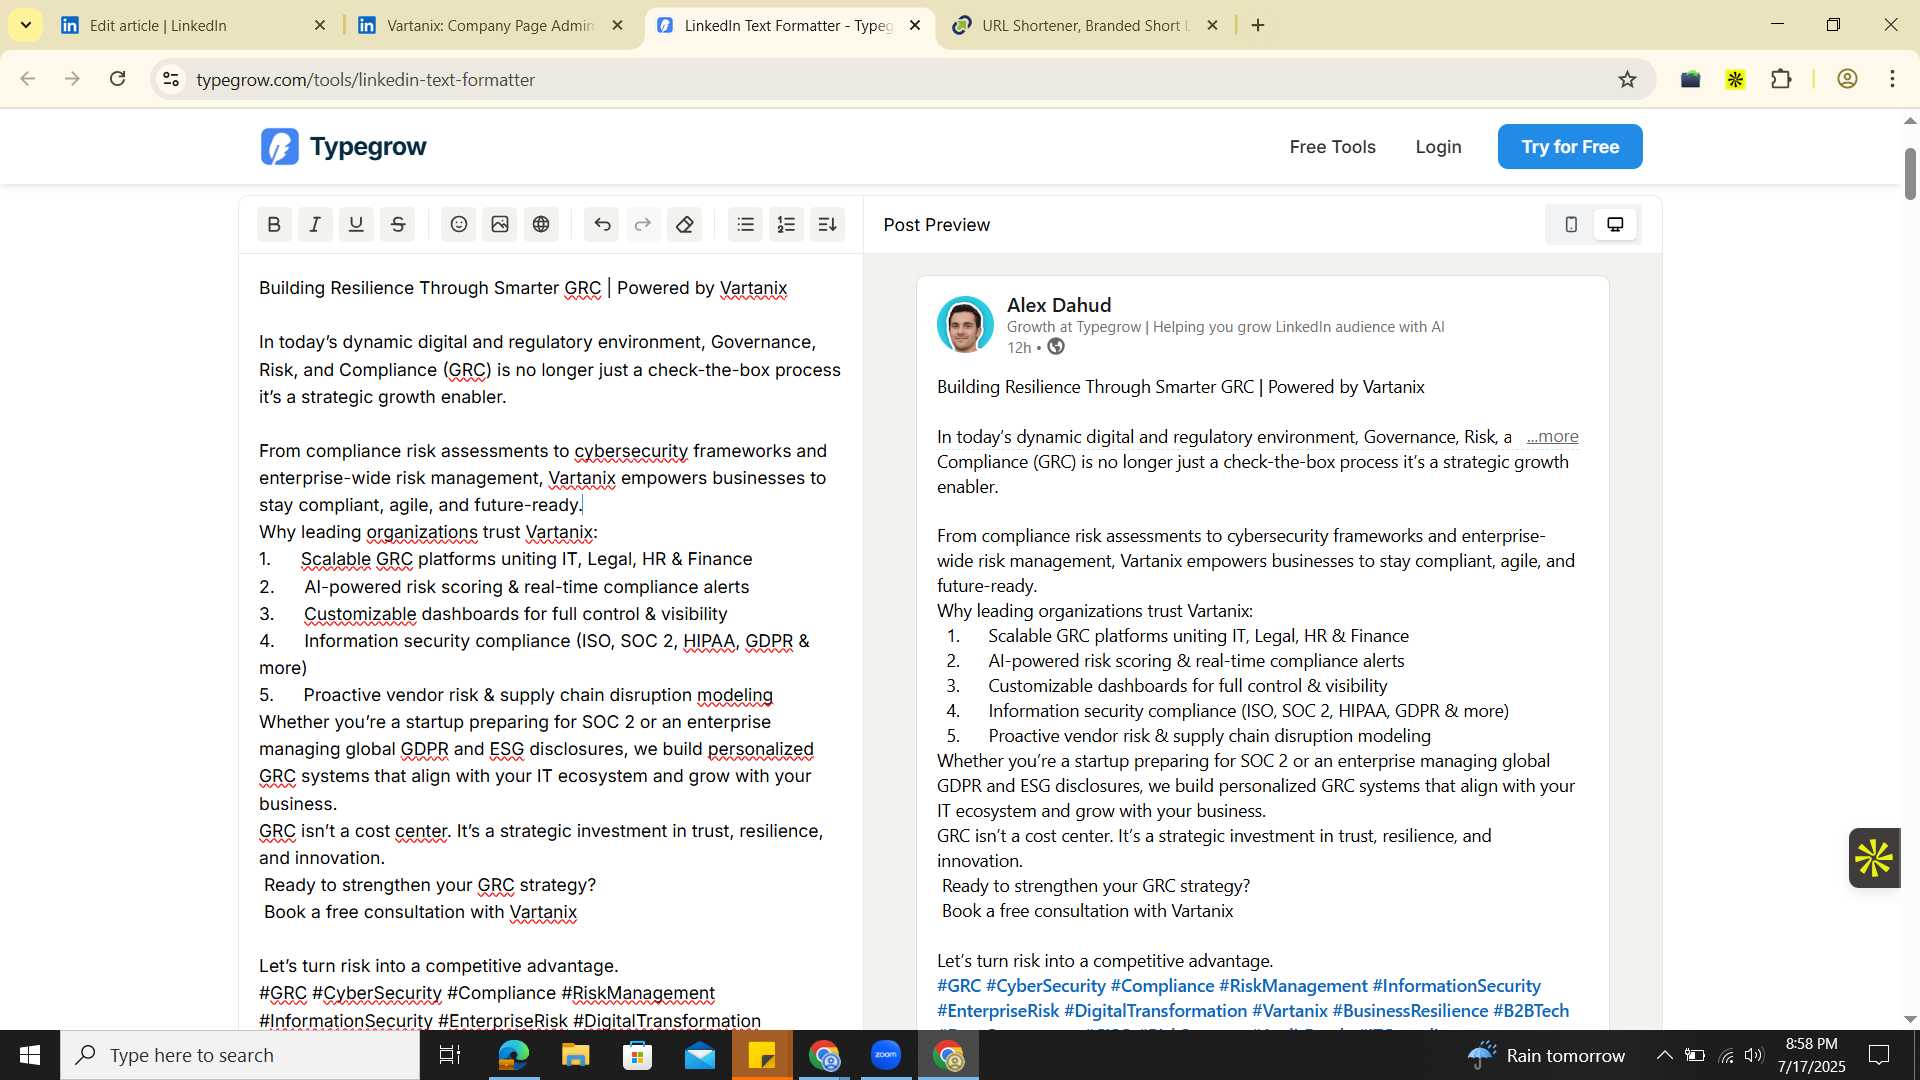Click the #DigitalTransformation hashtag in preview
Viewport: 1920px width, 1080px height.
[1155, 1011]
